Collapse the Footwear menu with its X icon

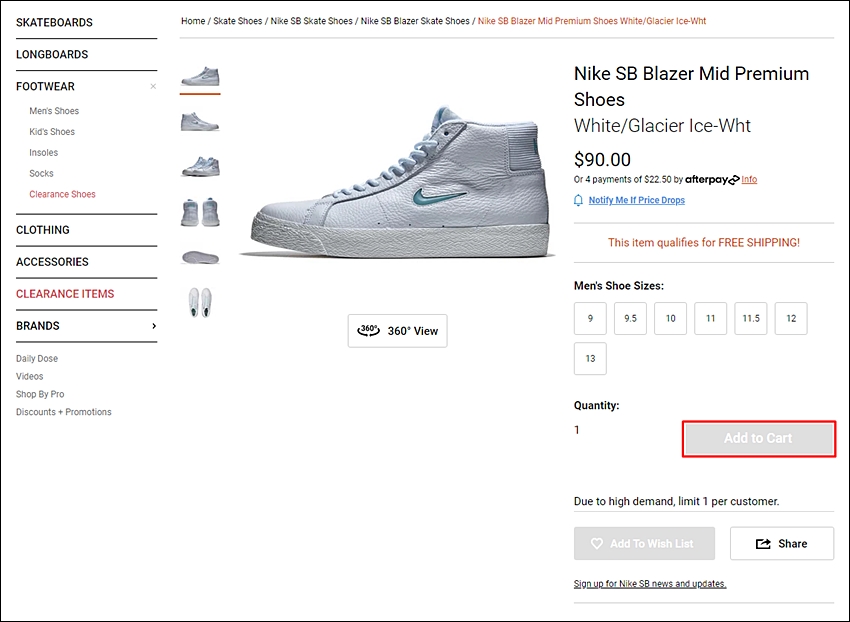153,86
